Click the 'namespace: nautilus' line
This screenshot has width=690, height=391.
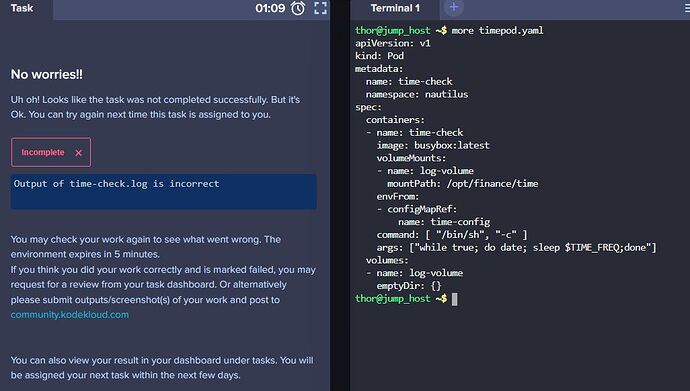pos(417,94)
